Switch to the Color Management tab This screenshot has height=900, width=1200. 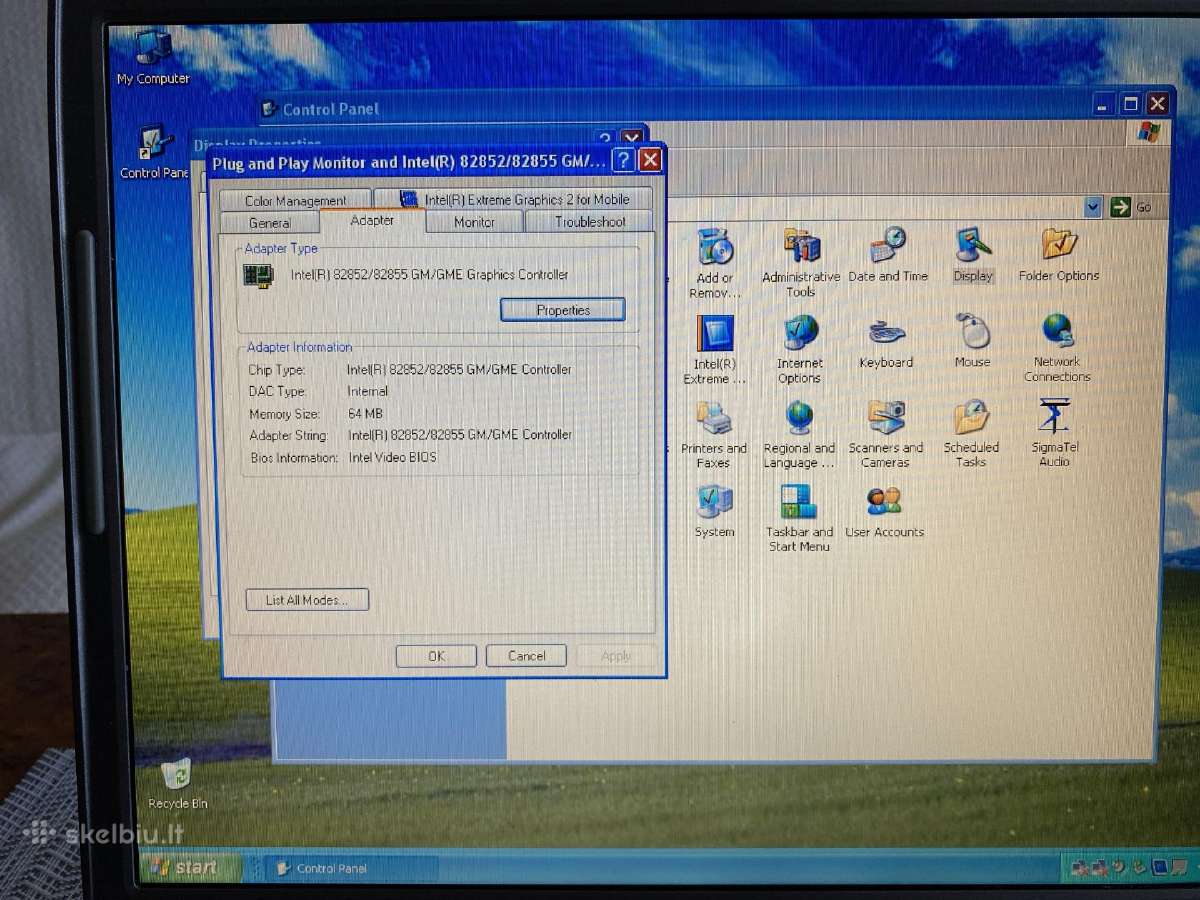[x=295, y=200]
